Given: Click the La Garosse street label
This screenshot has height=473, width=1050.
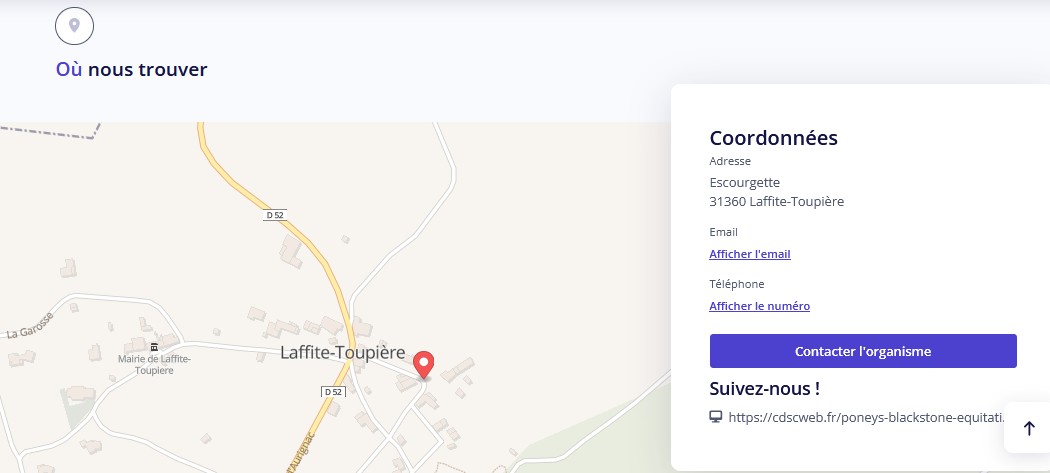Looking at the screenshot, I should tap(28, 326).
